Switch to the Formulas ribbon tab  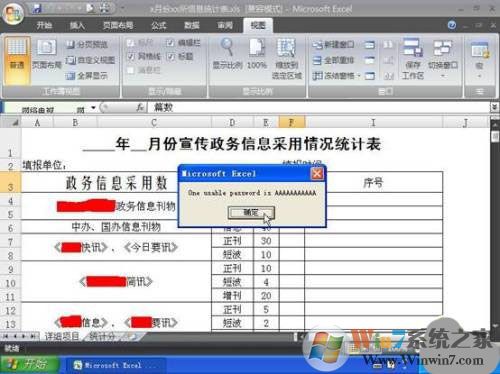pyautogui.click(x=159, y=25)
